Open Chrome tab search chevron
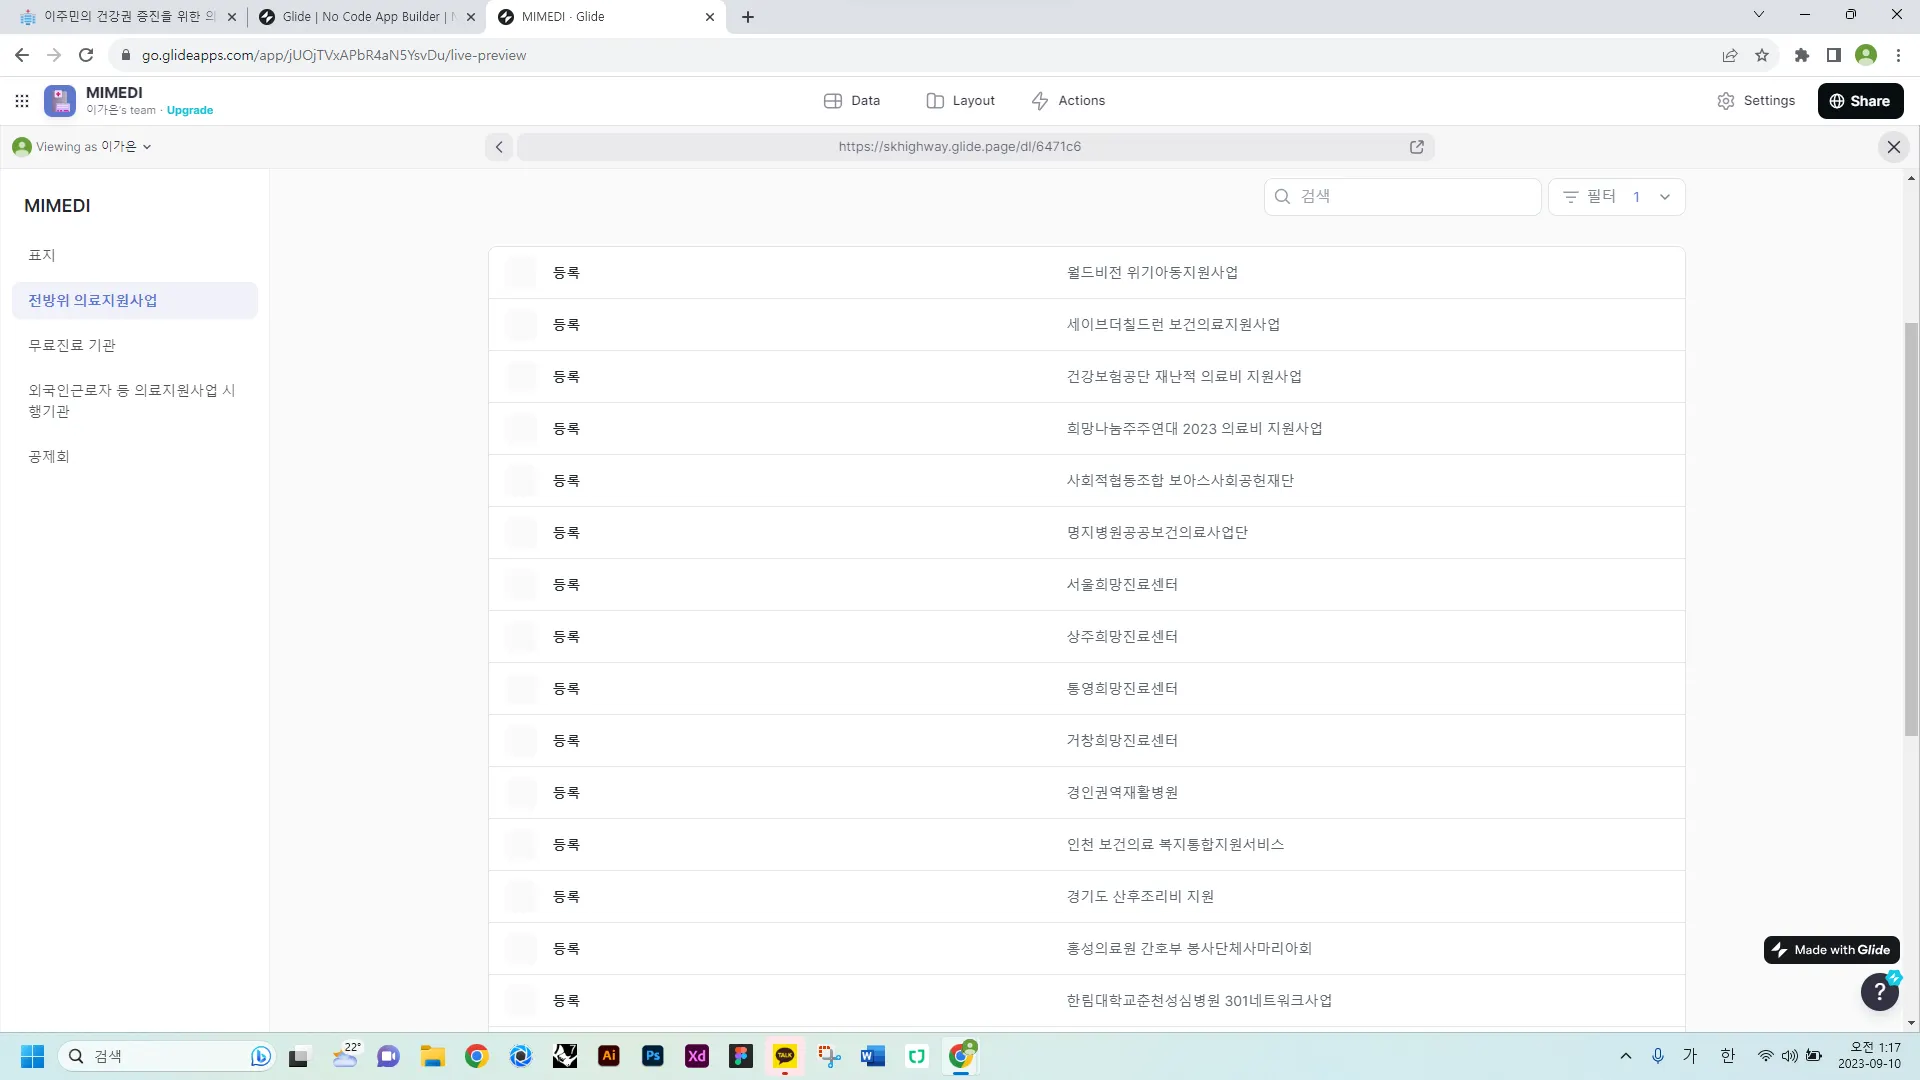The height and width of the screenshot is (1080, 1920). 1758,15
